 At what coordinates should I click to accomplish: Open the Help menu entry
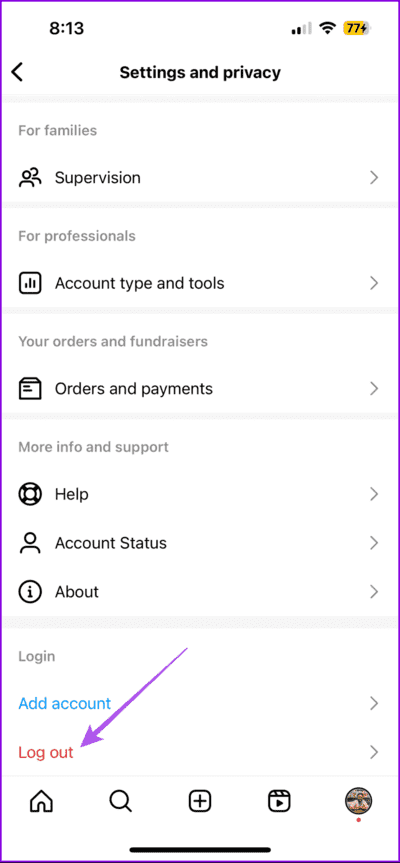[200, 494]
